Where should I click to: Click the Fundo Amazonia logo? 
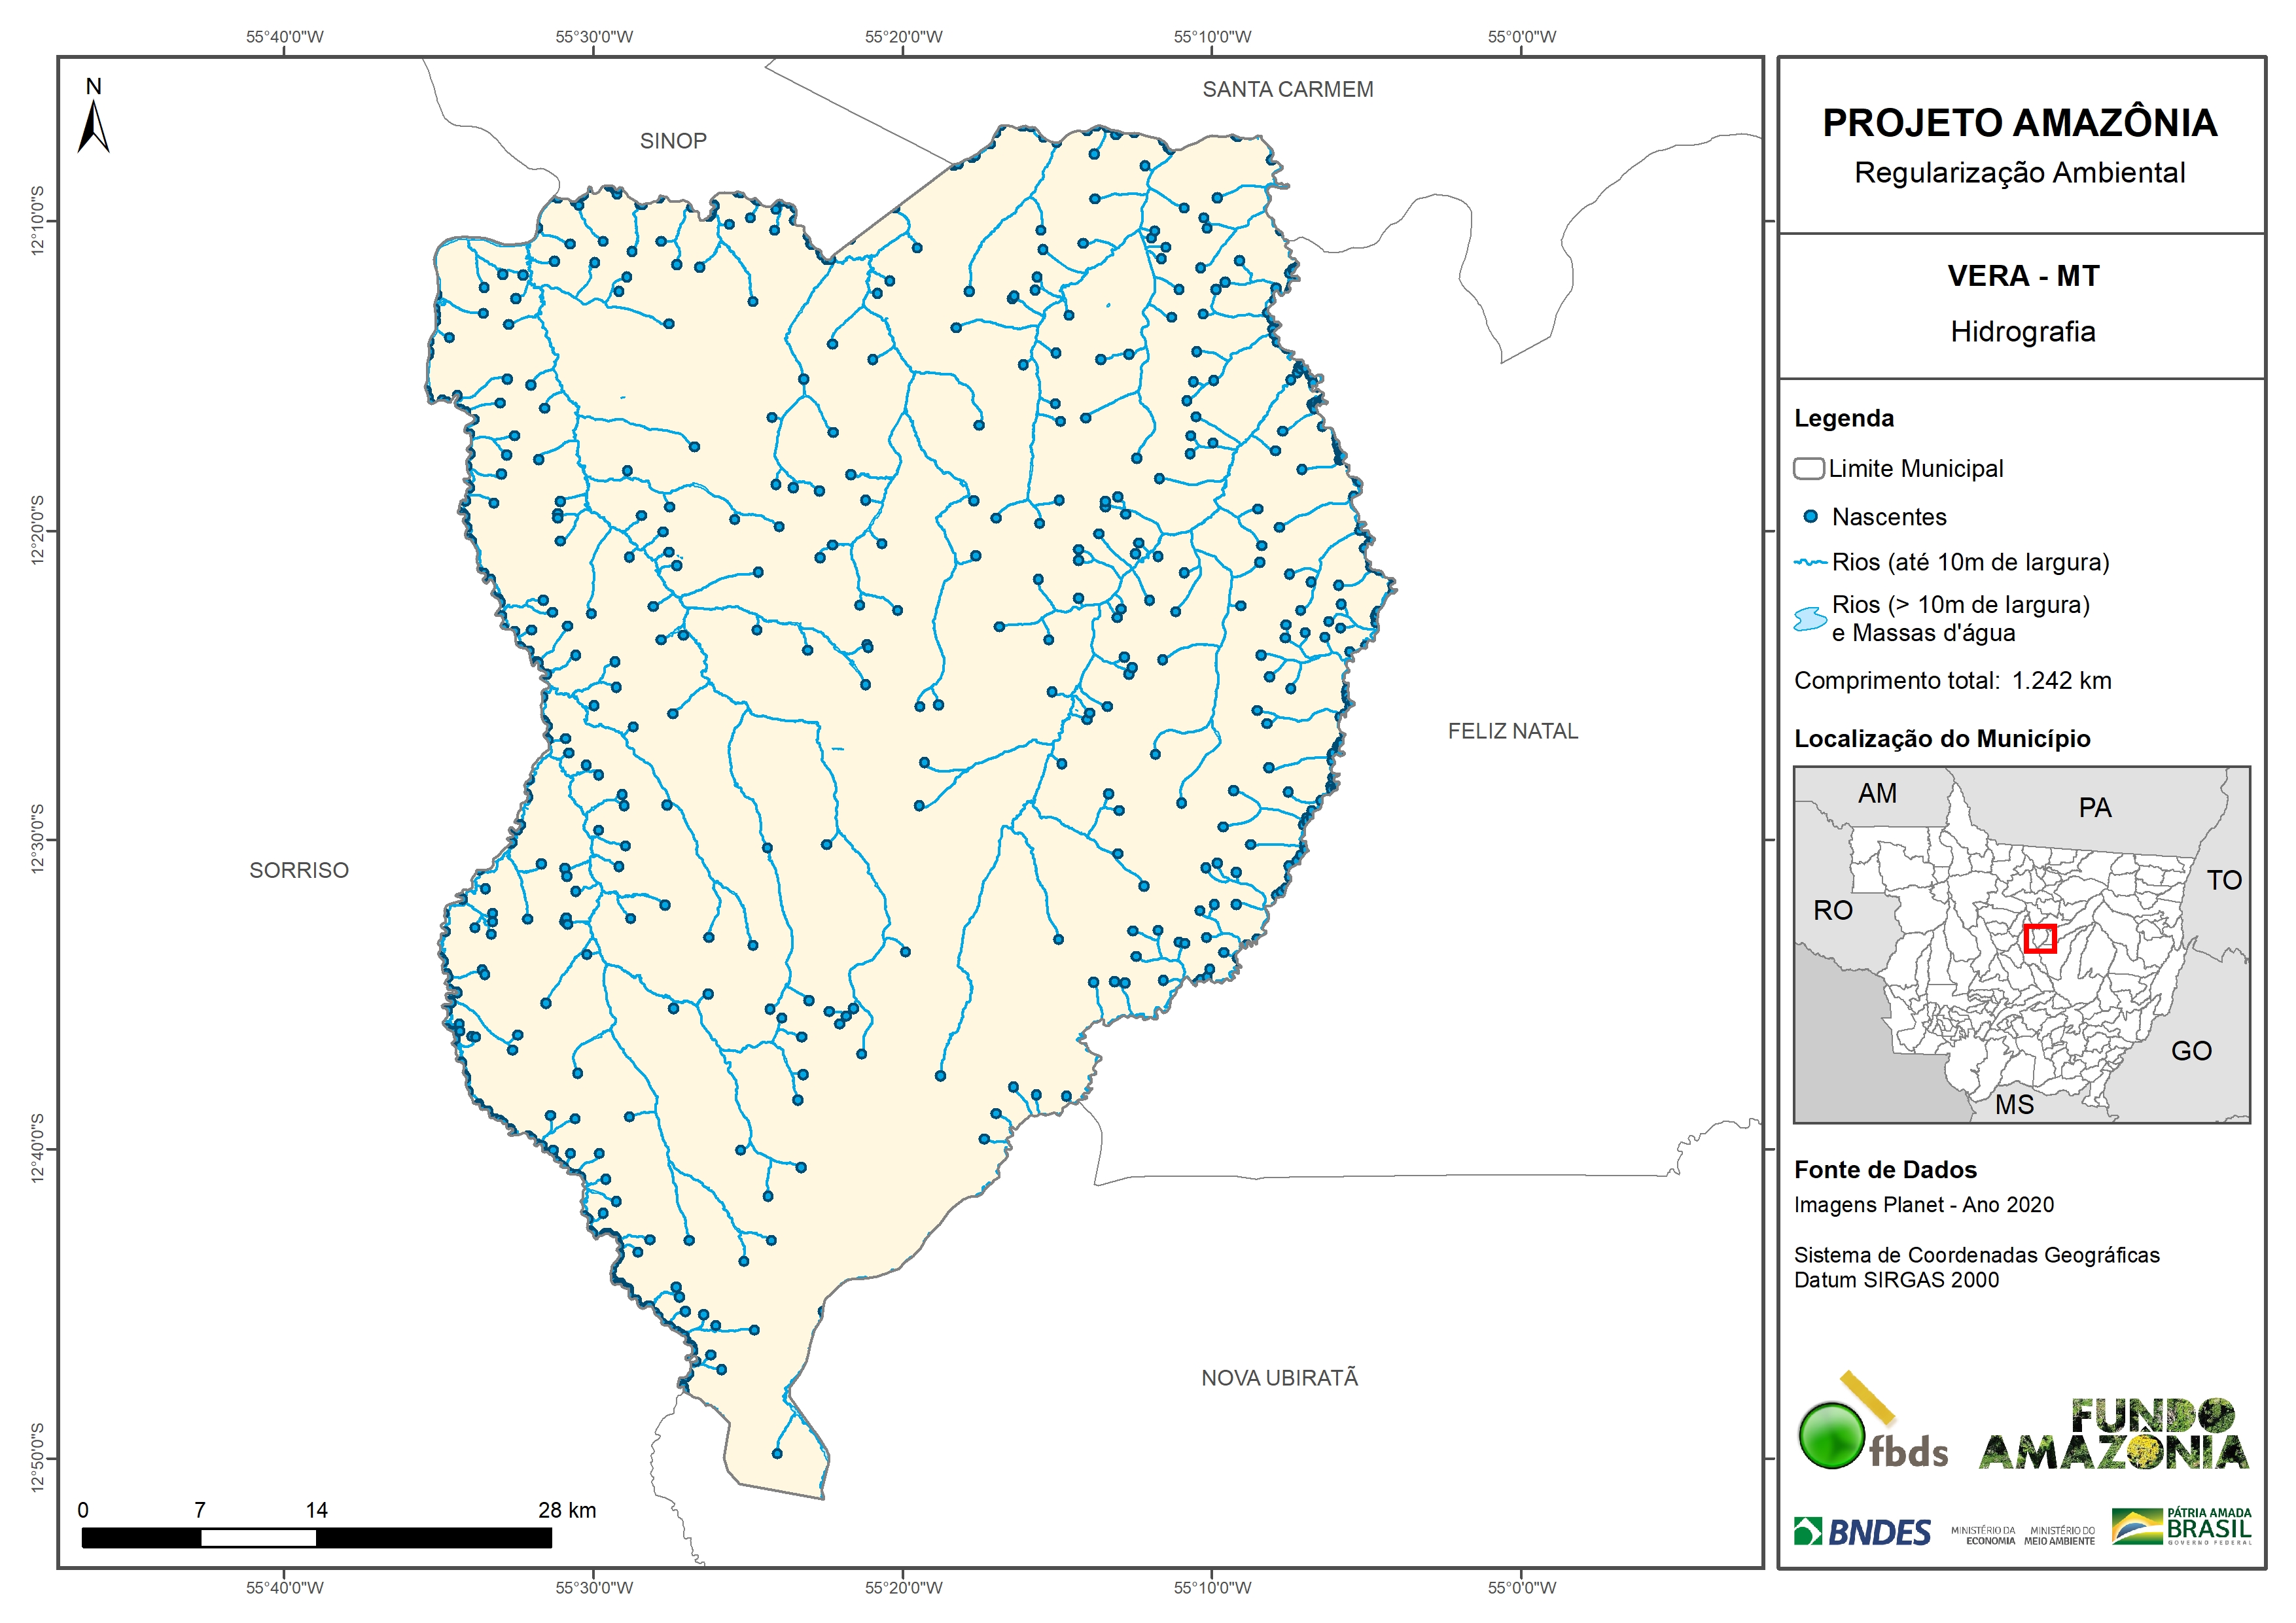pos(2114,1435)
